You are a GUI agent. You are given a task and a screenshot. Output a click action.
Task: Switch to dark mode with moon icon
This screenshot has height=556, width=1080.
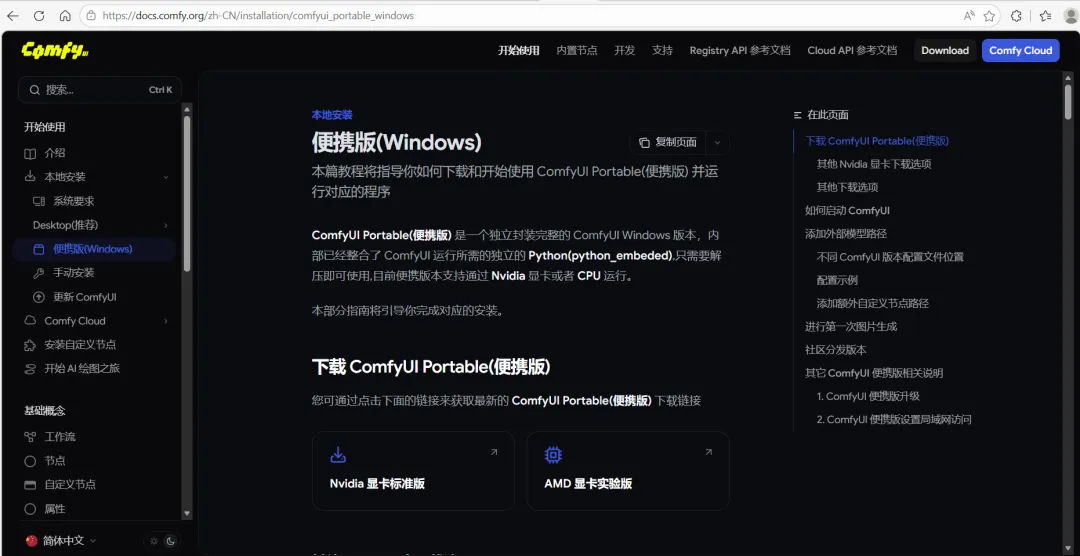click(x=171, y=541)
